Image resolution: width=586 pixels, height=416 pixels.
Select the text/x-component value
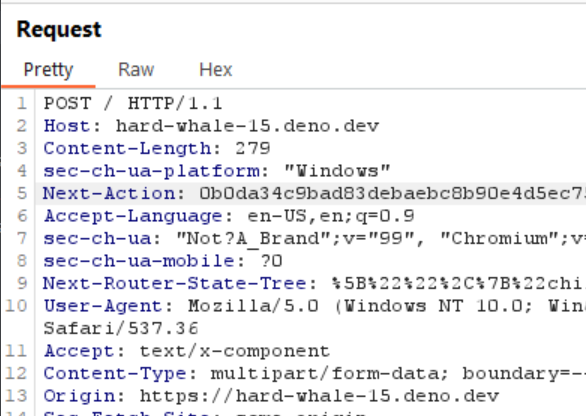click(x=235, y=351)
